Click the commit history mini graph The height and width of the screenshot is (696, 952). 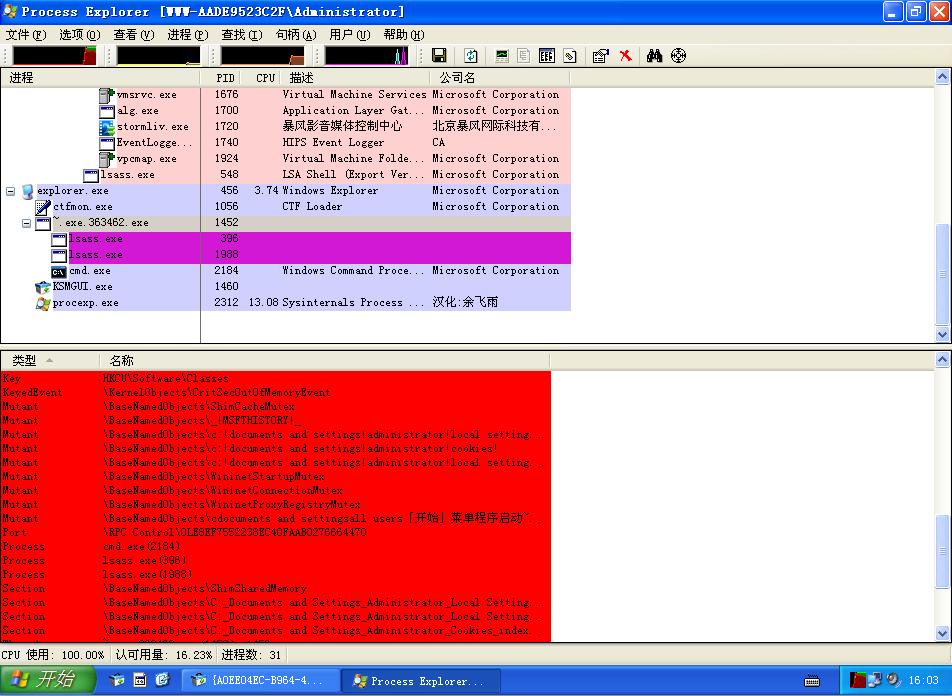(158, 56)
